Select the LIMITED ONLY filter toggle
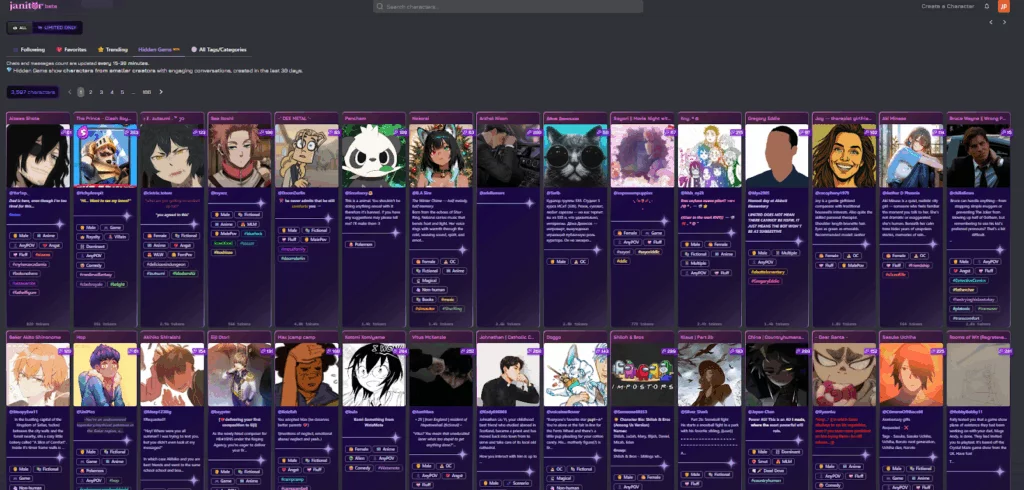 coord(57,28)
